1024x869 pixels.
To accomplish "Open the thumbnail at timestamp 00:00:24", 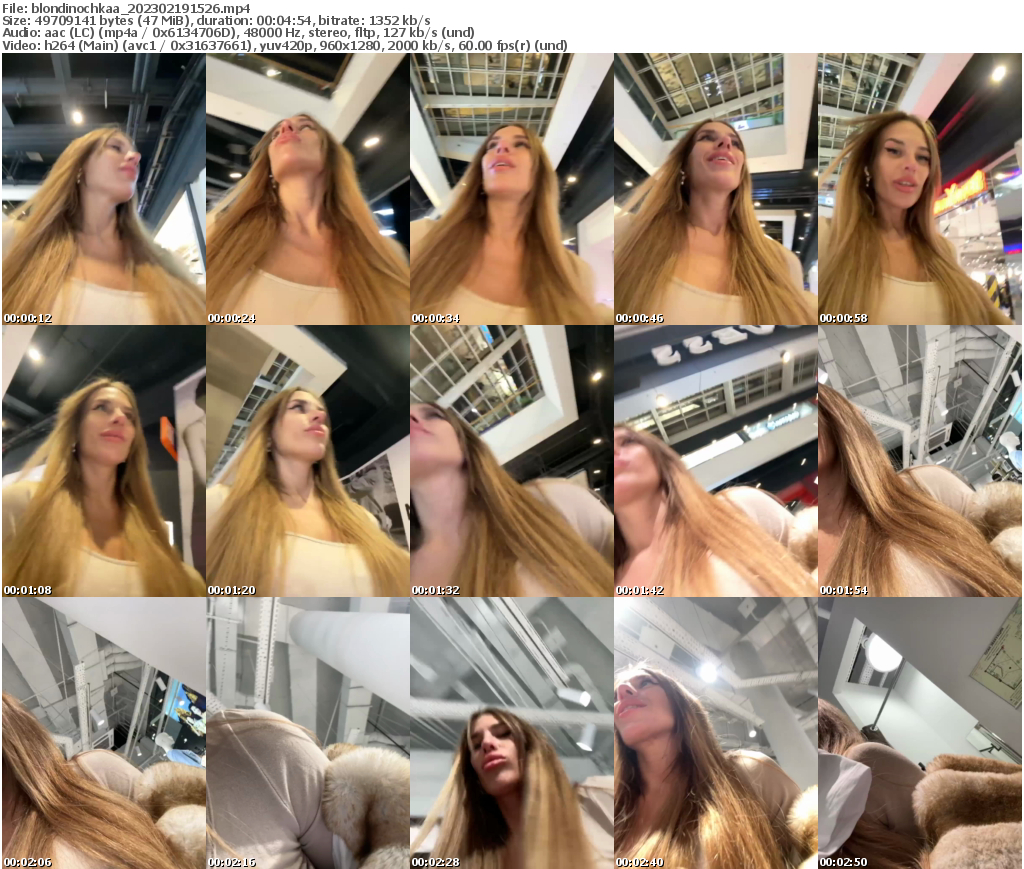I will 307,190.
